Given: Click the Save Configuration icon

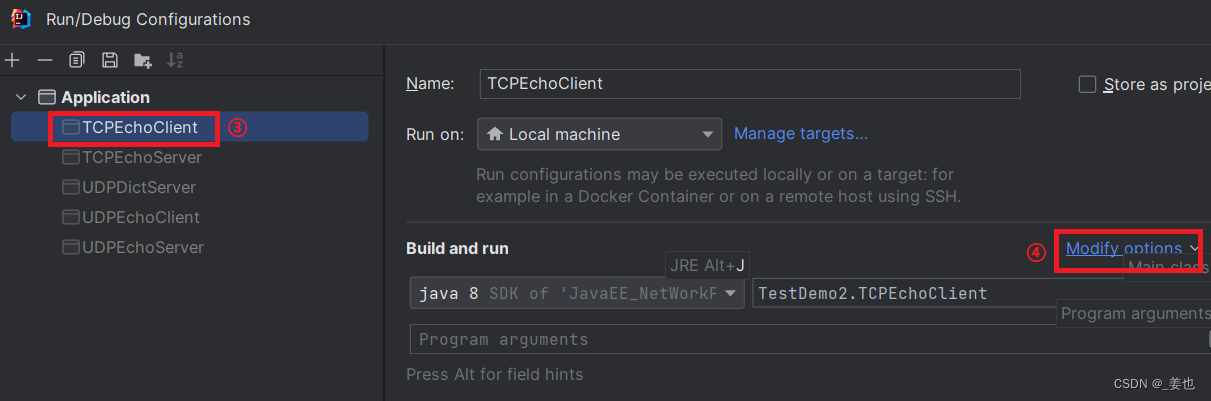Looking at the screenshot, I should tap(110, 60).
